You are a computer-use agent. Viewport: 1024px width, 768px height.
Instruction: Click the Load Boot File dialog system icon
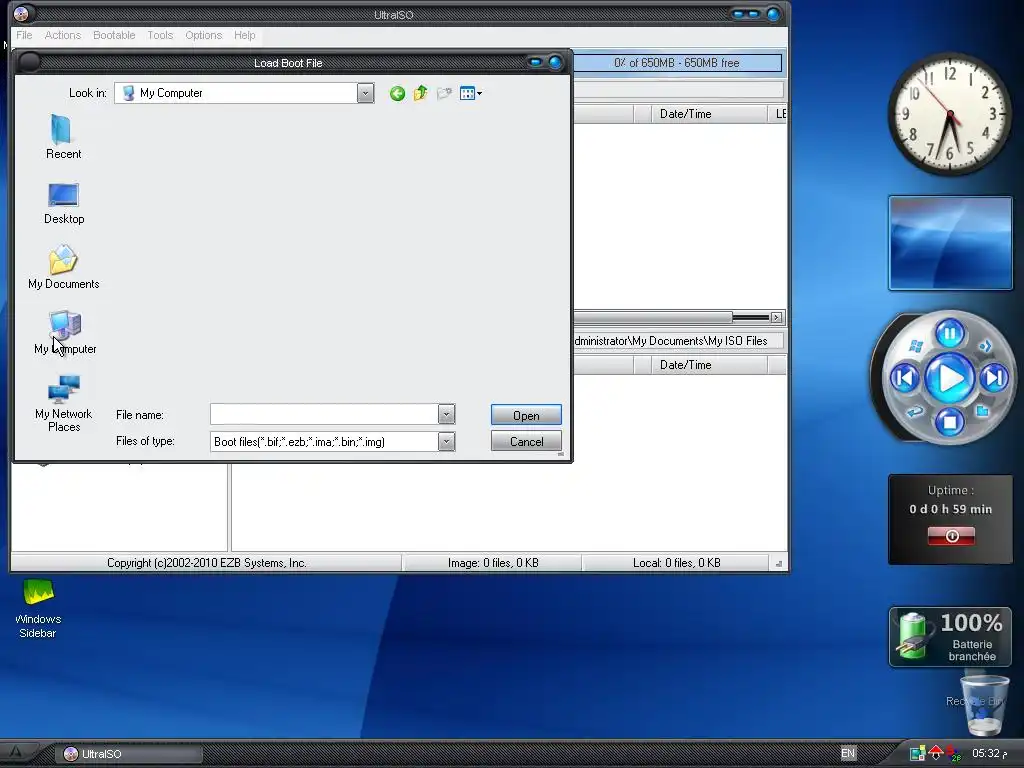(x=29, y=62)
